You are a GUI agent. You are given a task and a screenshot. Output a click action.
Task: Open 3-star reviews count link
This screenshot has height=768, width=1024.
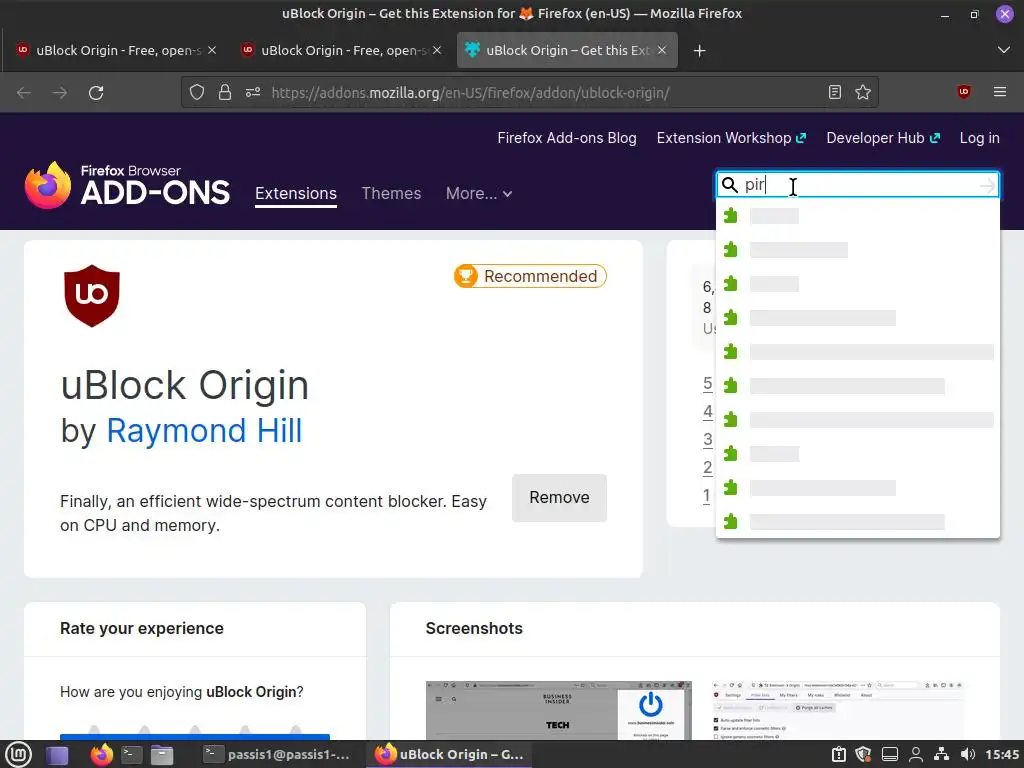click(707, 440)
